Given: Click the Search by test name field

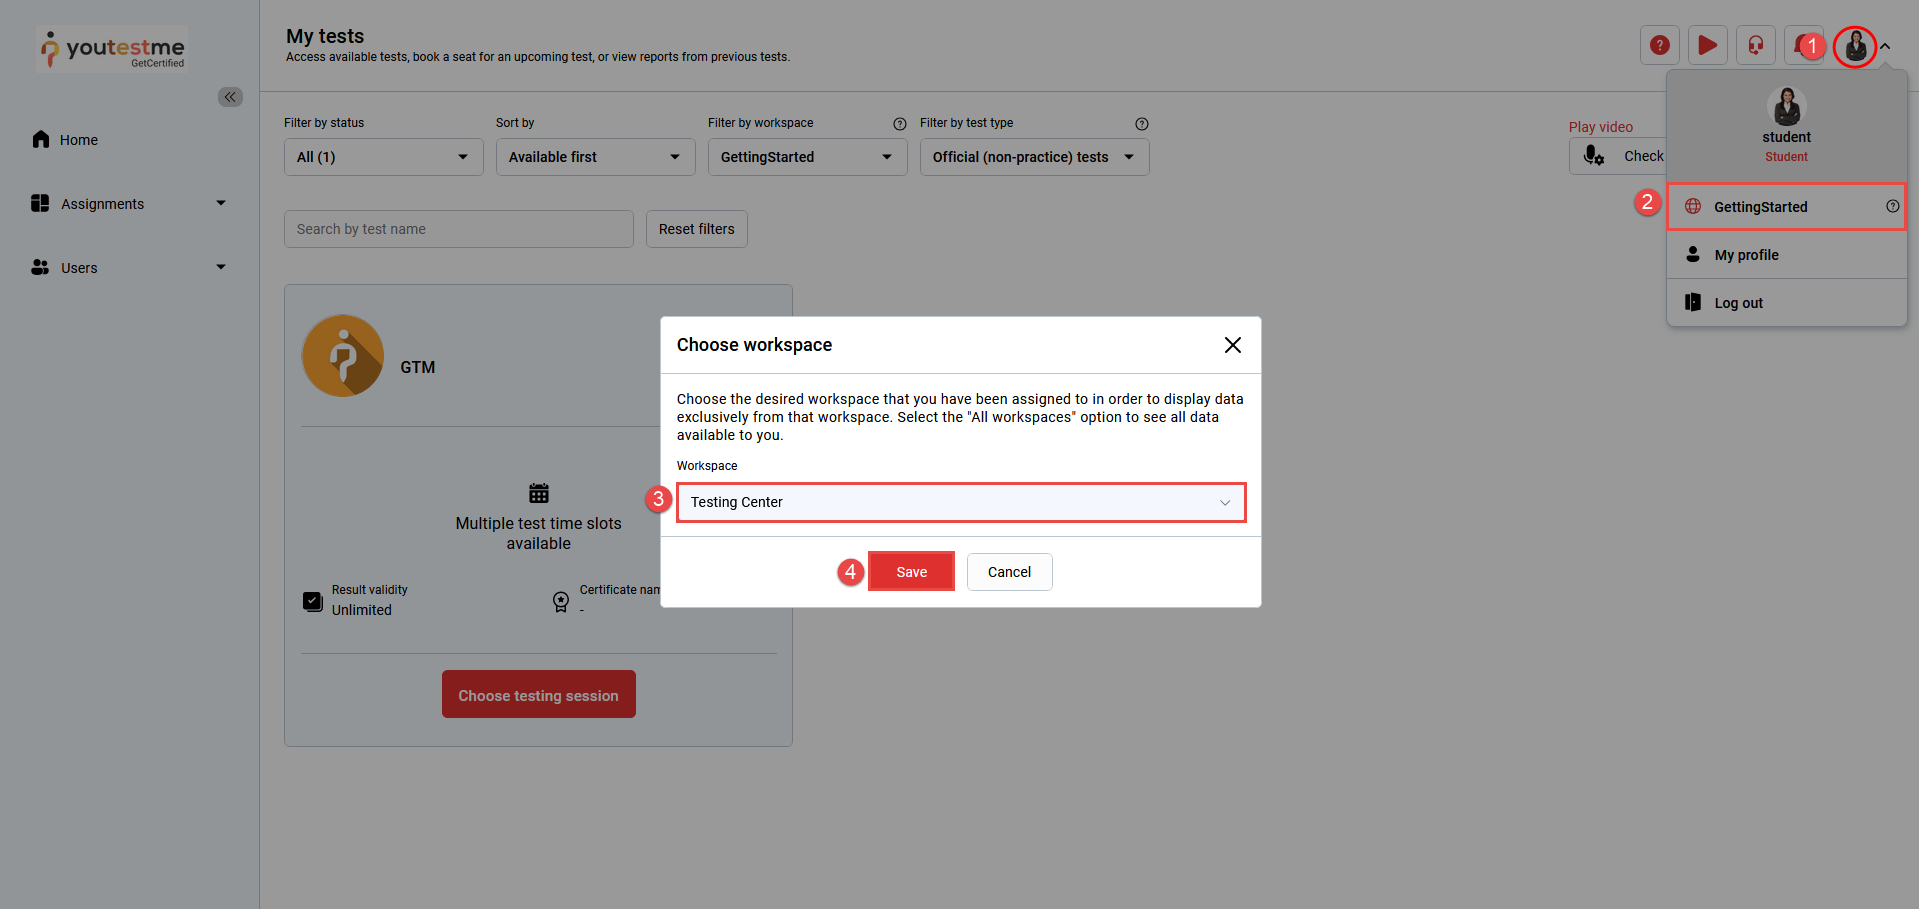Looking at the screenshot, I should (x=458, y=229).
